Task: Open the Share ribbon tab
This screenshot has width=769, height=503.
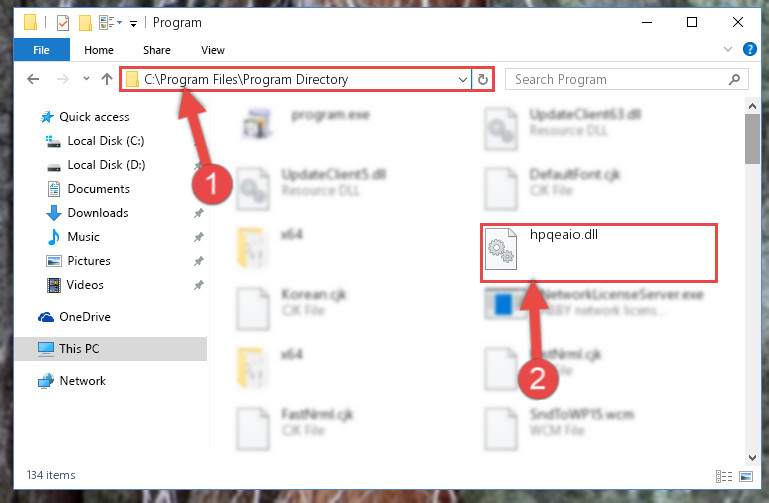Action: pyautogui.click(x=157, y=50)
